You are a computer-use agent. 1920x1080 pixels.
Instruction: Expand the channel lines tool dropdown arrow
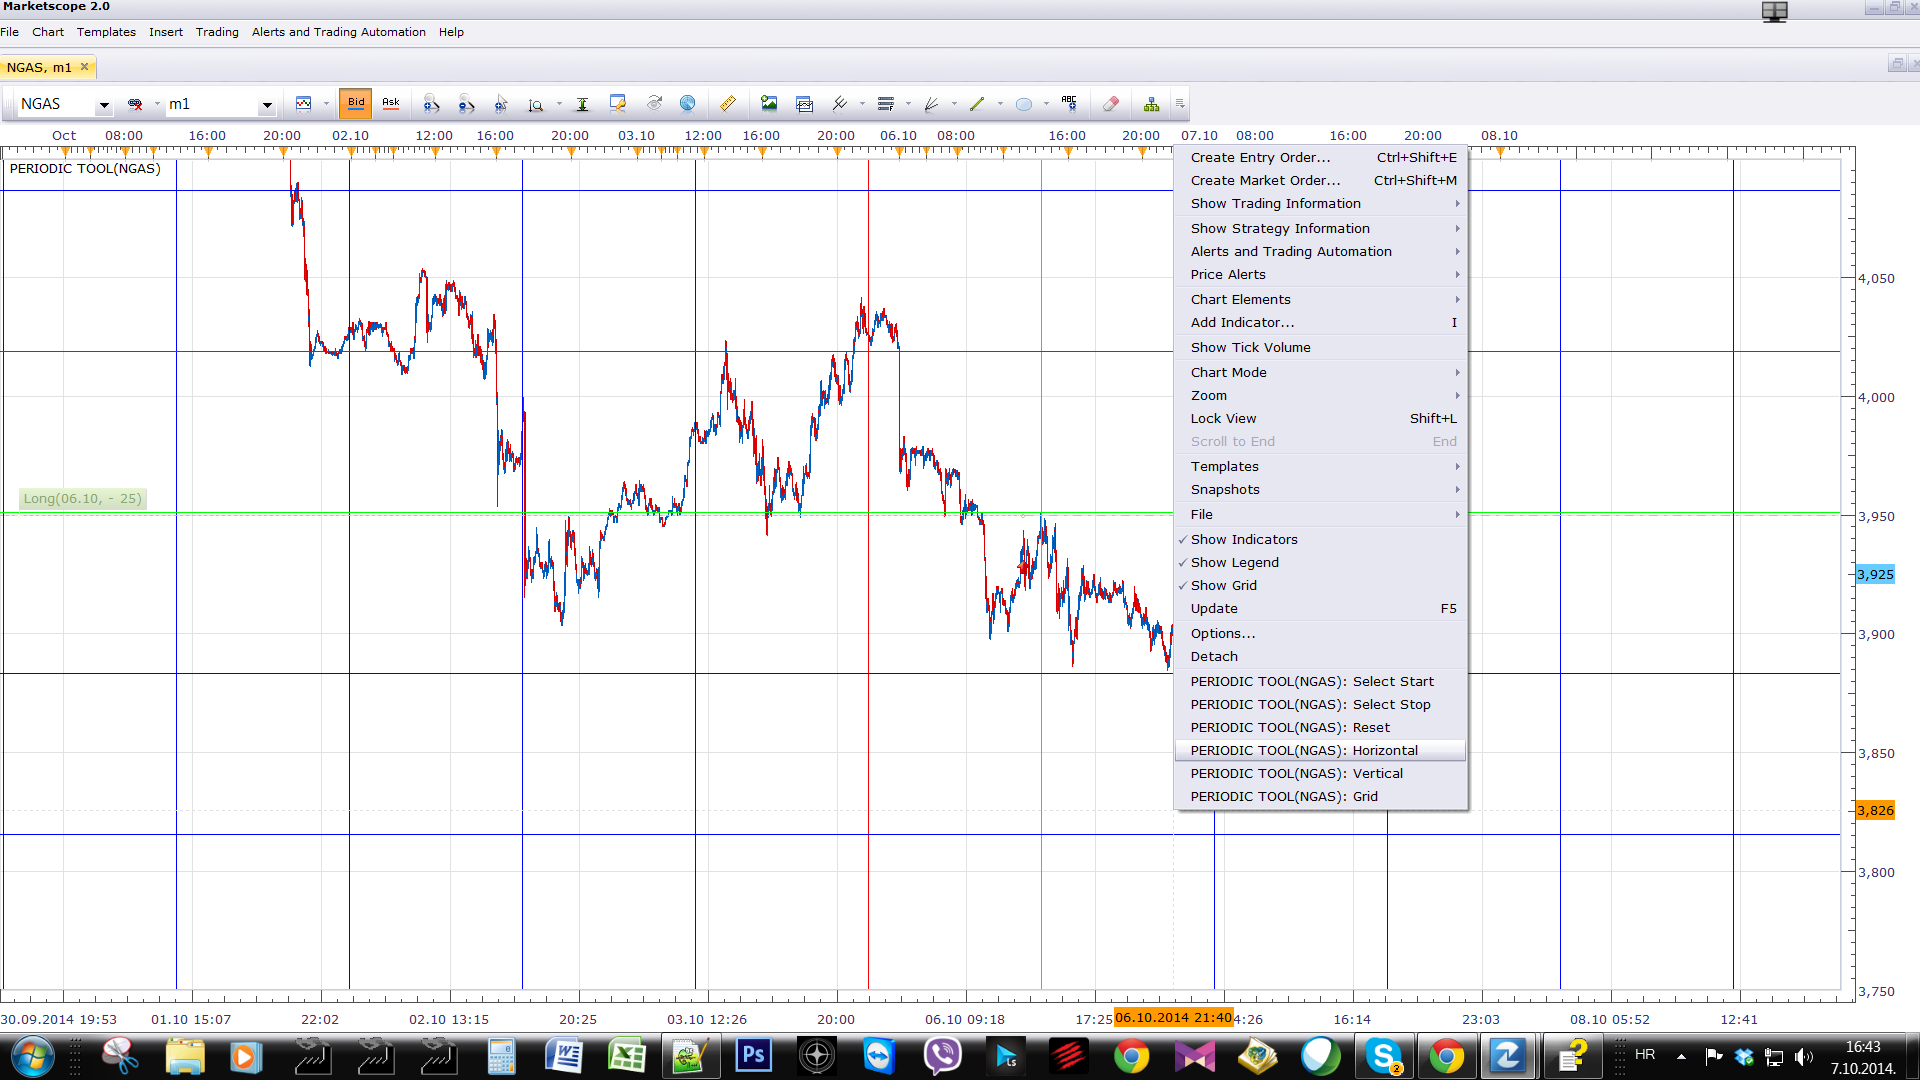(862, 103)
